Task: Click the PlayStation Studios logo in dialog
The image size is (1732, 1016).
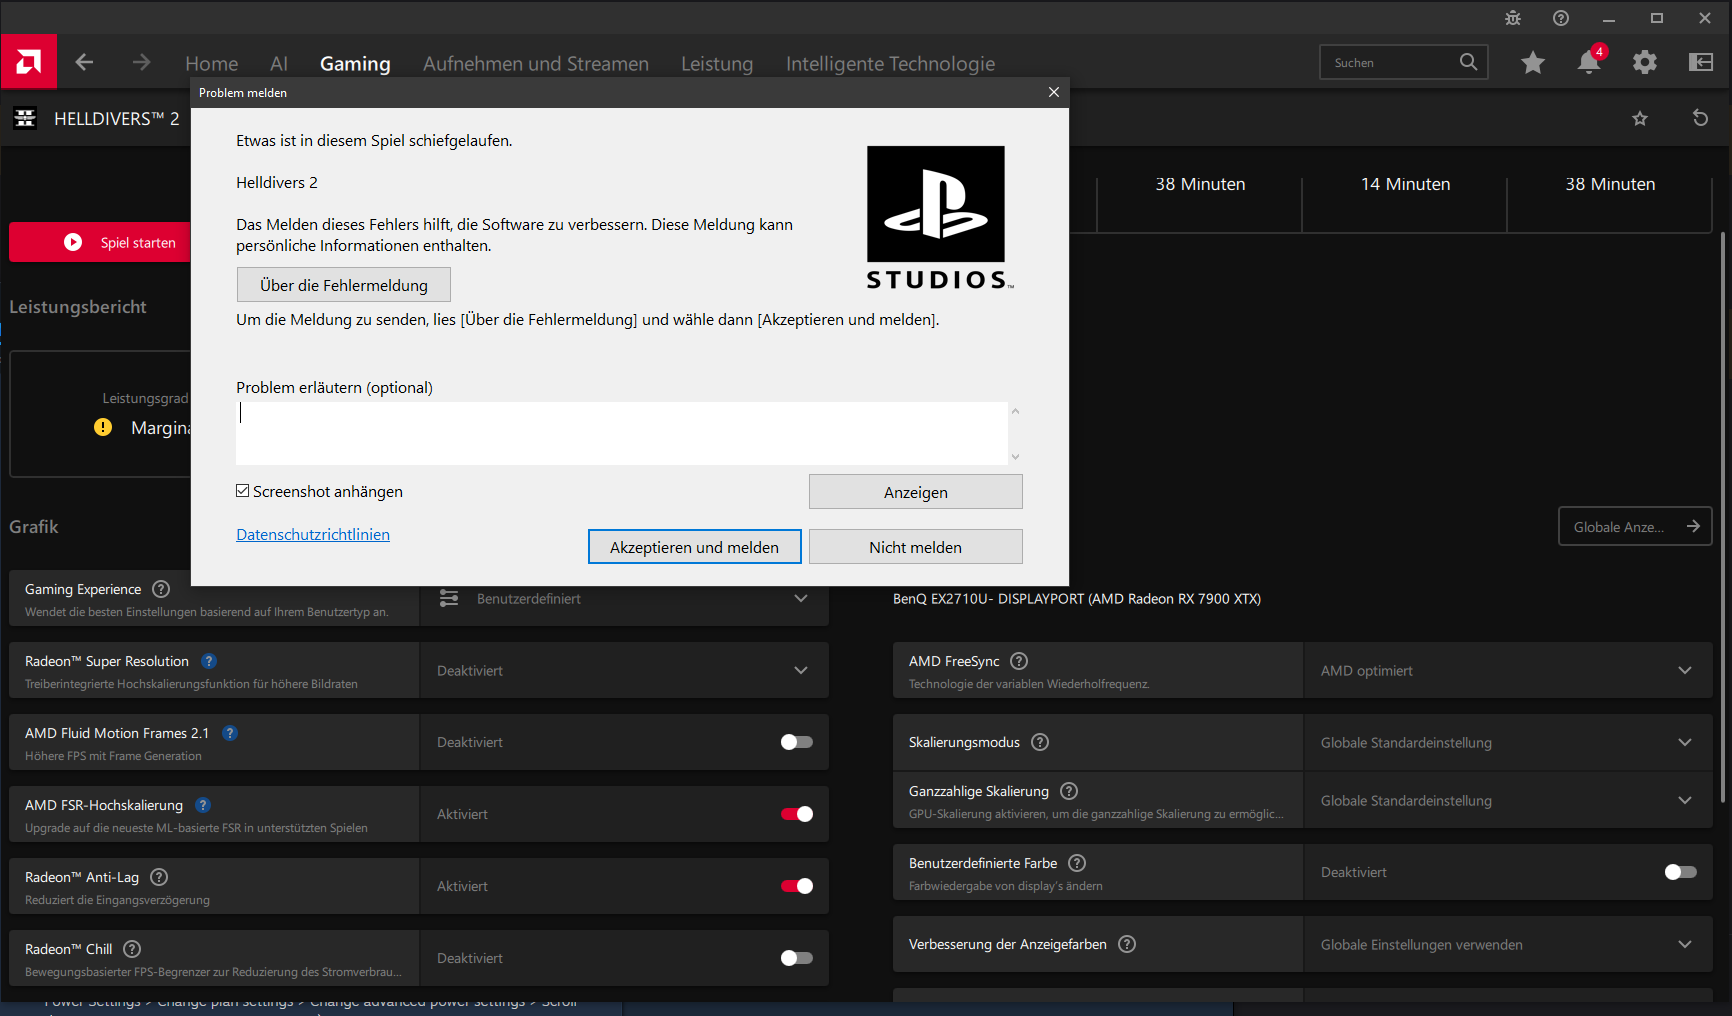Action: (x=938, y=218)
